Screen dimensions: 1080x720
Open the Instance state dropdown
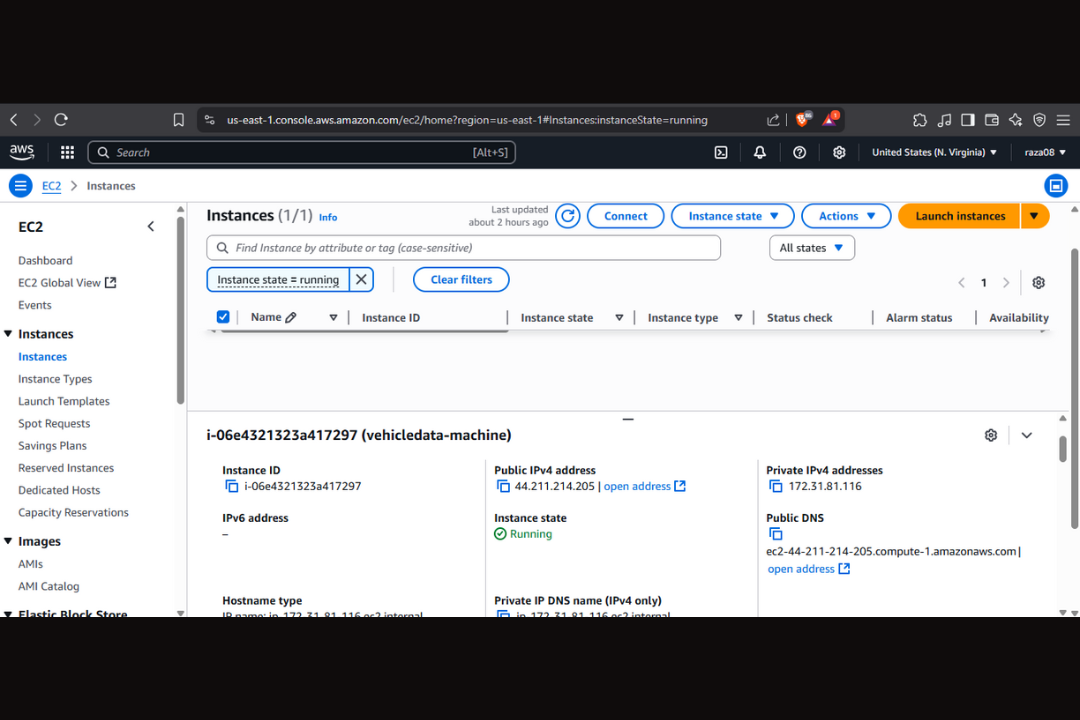pos(732,216)
